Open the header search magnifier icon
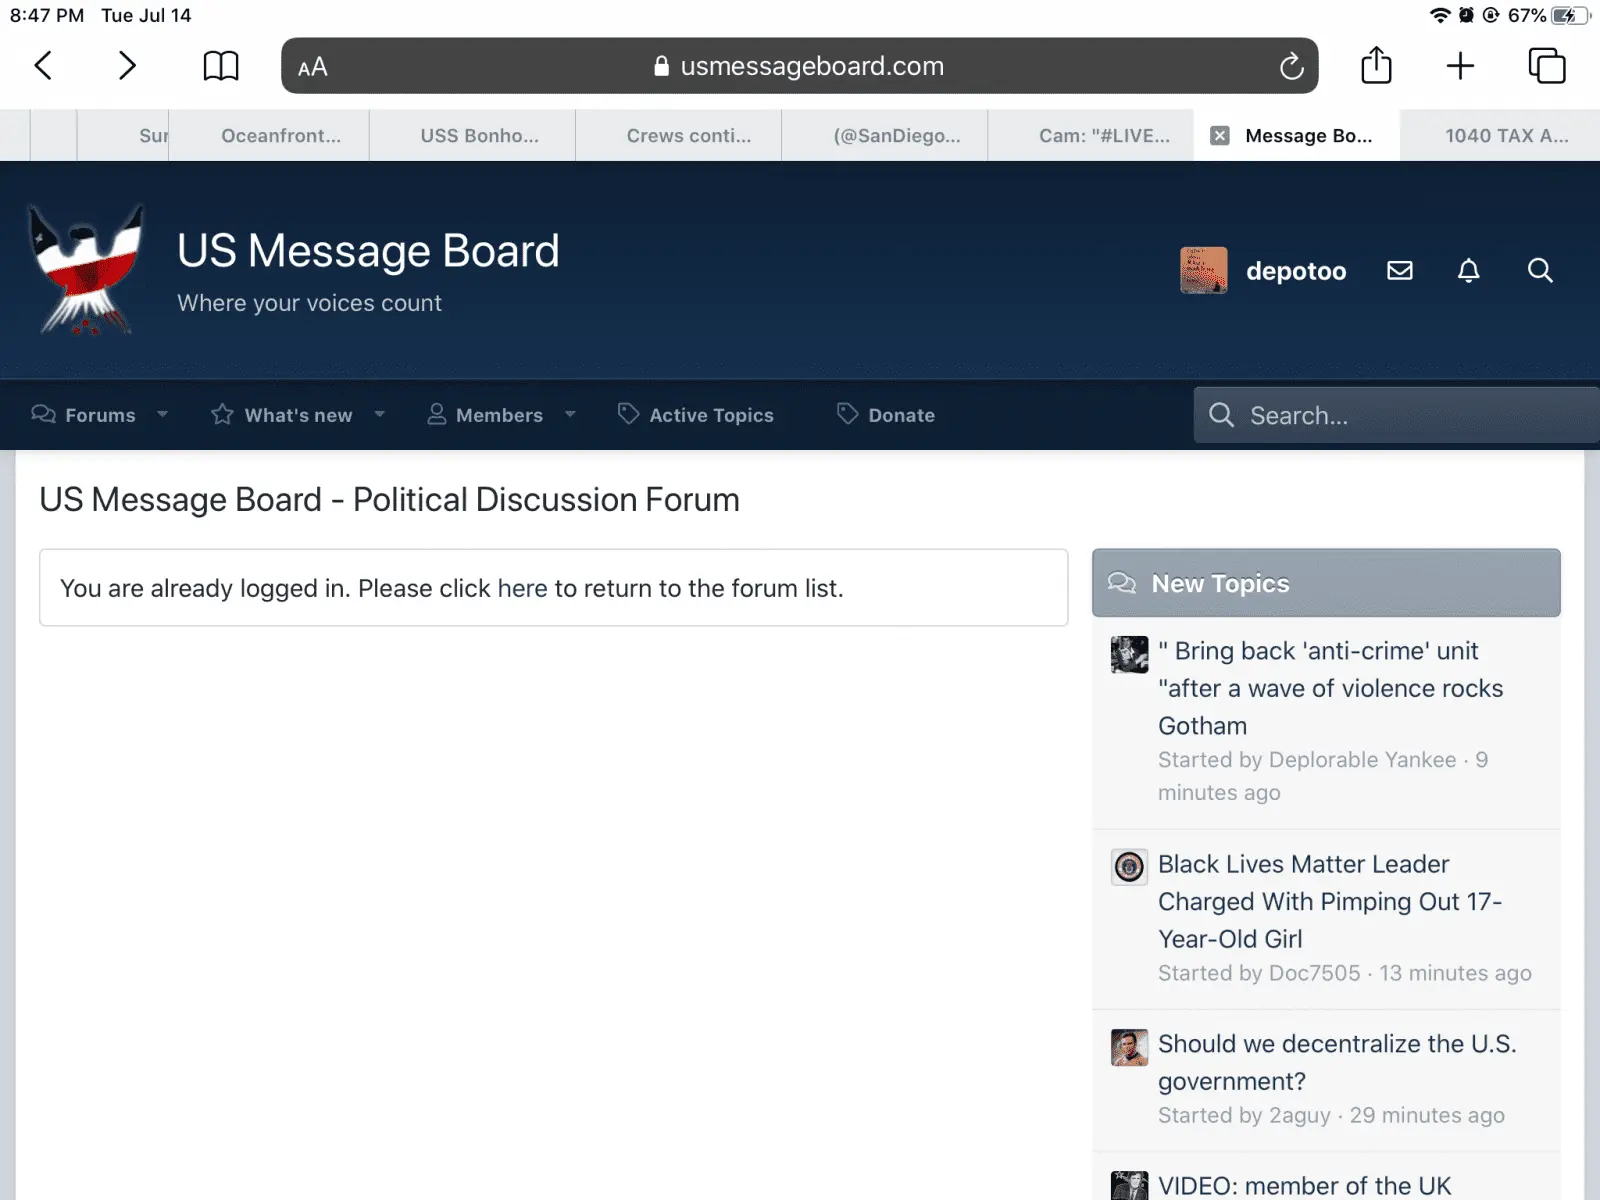The image size is (1600, 1200). point(1540,270)
